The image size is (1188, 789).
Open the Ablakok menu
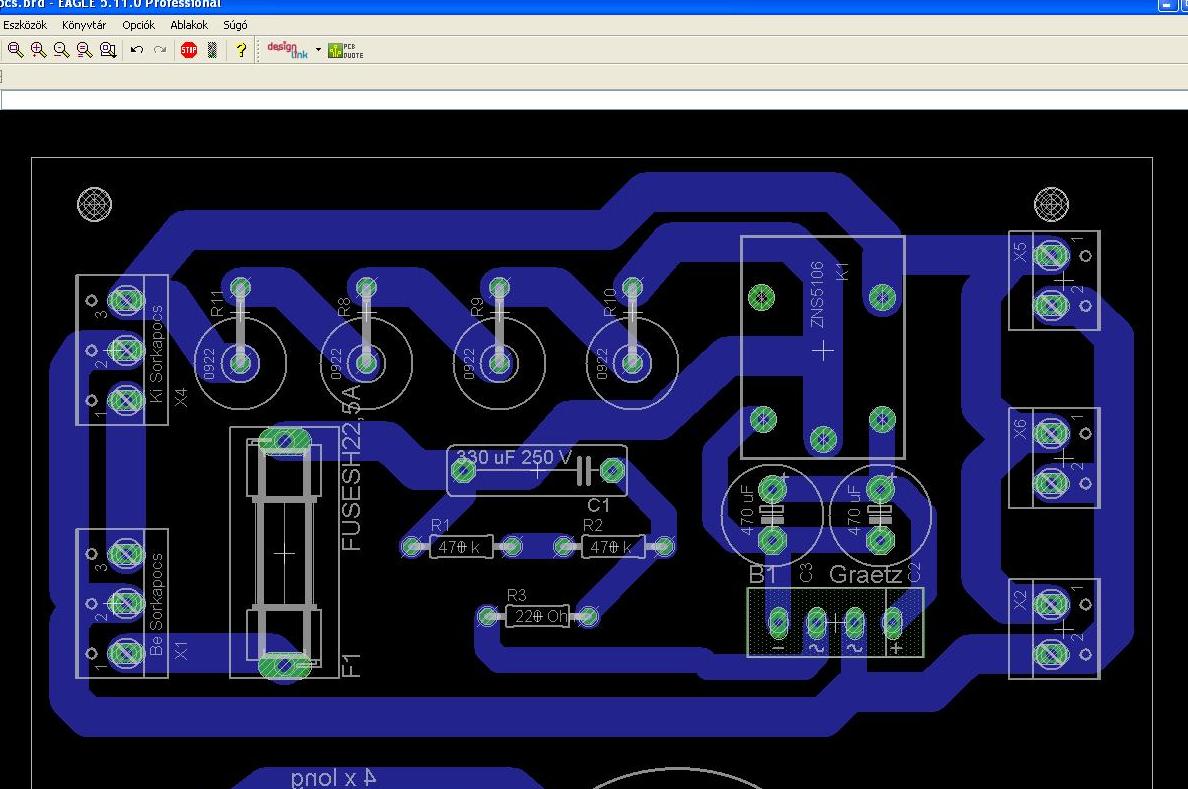189,25
